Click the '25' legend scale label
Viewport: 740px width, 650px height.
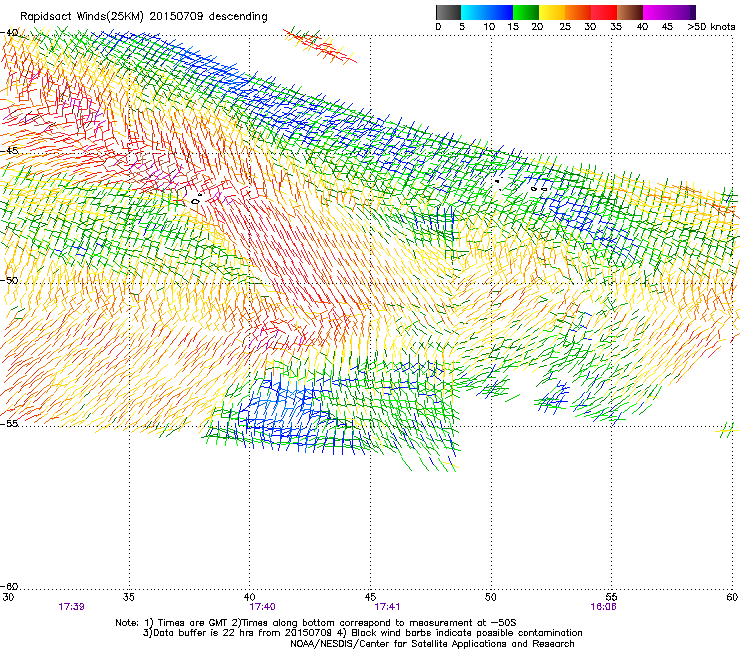(564, 27)
